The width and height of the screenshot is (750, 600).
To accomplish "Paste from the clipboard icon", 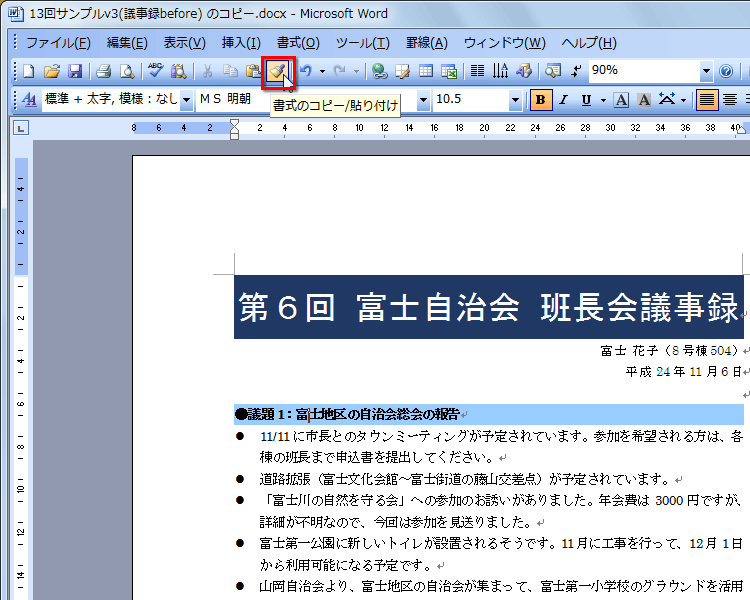I will point(253,72).
